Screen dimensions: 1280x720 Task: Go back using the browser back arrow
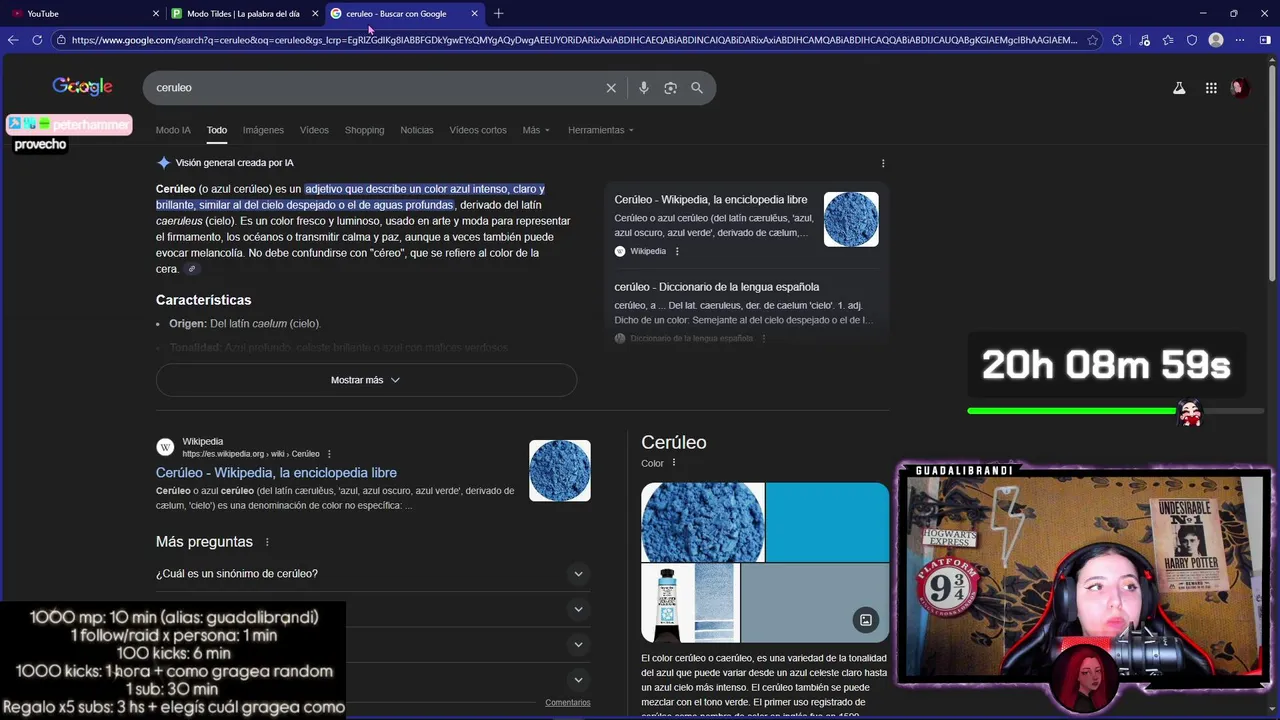[x=13, y=40]
